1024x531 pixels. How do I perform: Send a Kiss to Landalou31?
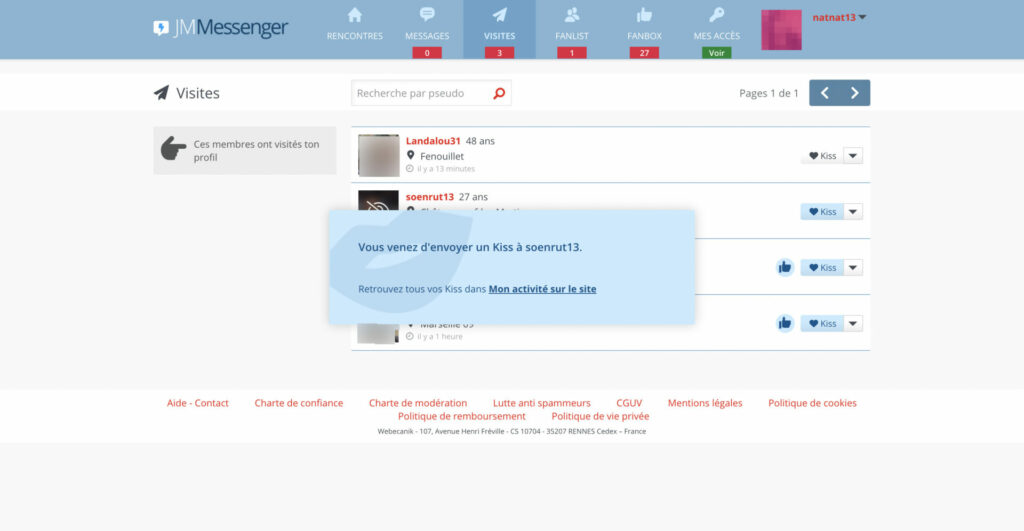click(x=822, y=156)
